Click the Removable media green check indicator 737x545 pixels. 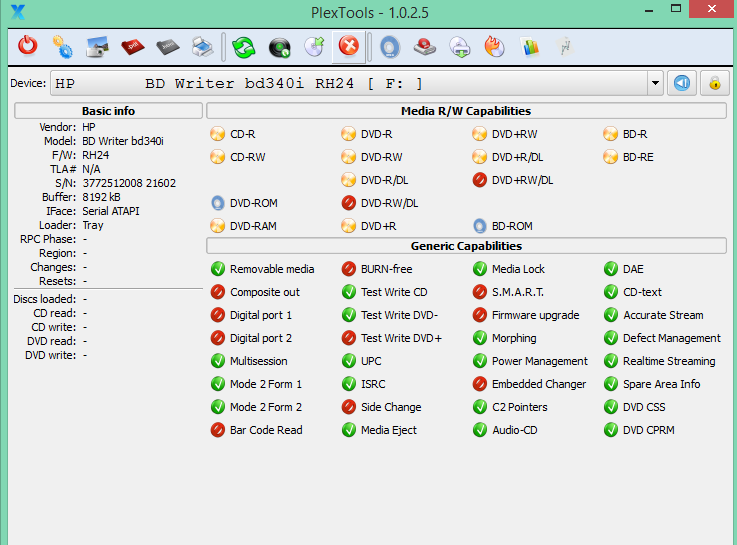218,269
